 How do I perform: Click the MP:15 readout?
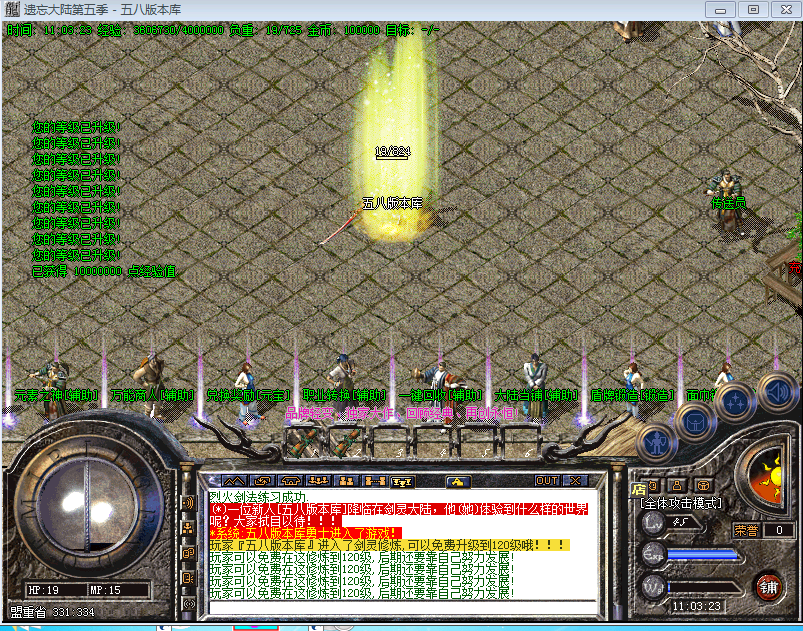(105, 590)
